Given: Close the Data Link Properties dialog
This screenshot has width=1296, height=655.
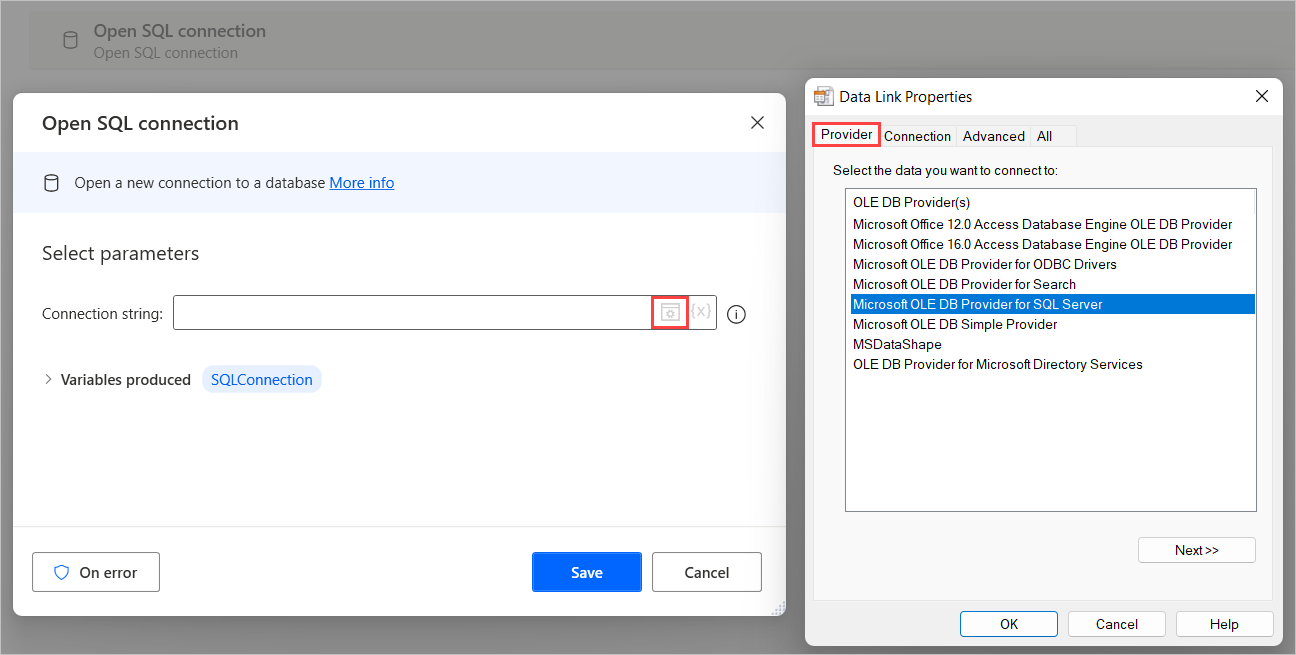Looking at the screenshot, I should pyautogui.click(x=1261, y=96).
